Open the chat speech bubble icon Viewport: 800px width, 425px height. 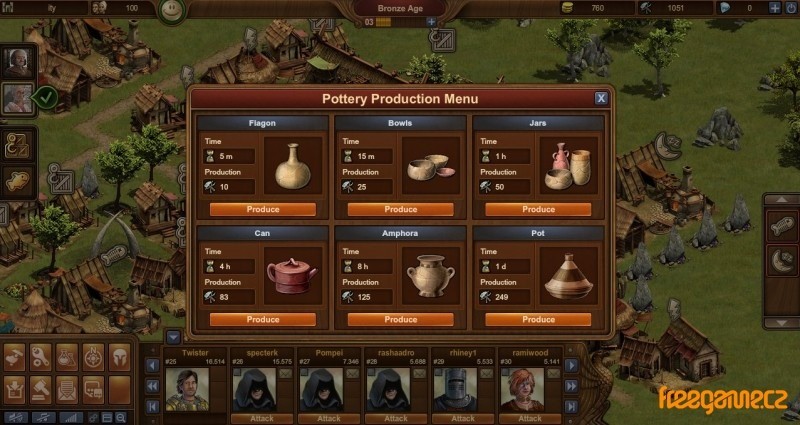93,390
